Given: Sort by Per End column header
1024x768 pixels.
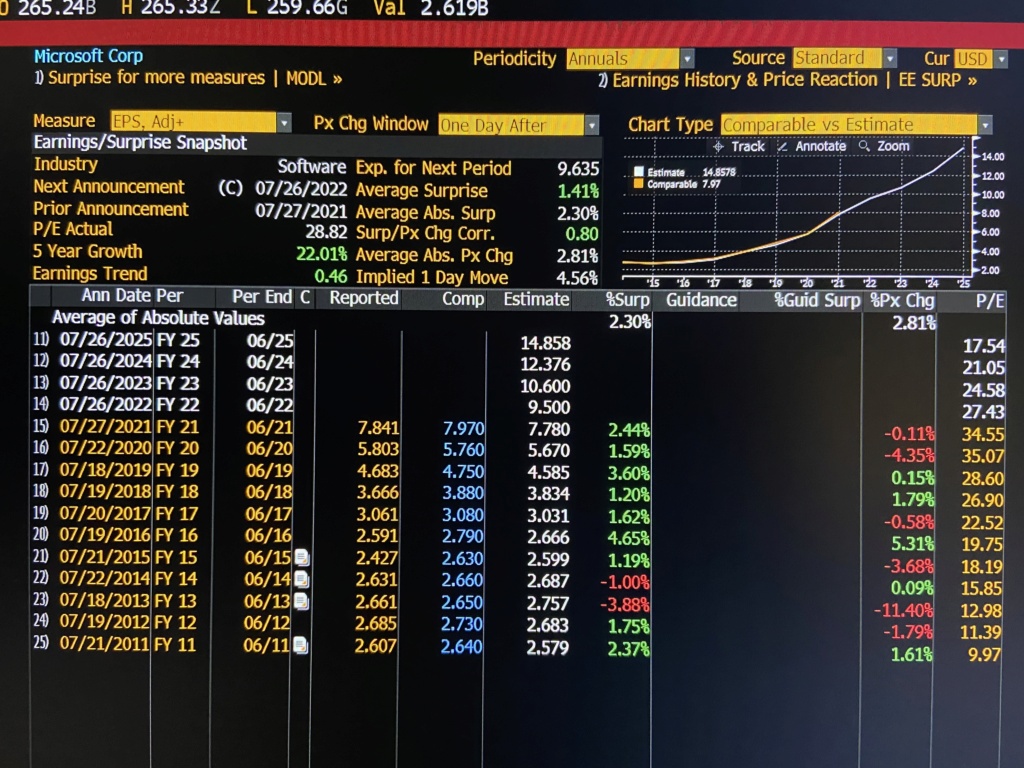Looking at the screenshot, I should 262,297.
